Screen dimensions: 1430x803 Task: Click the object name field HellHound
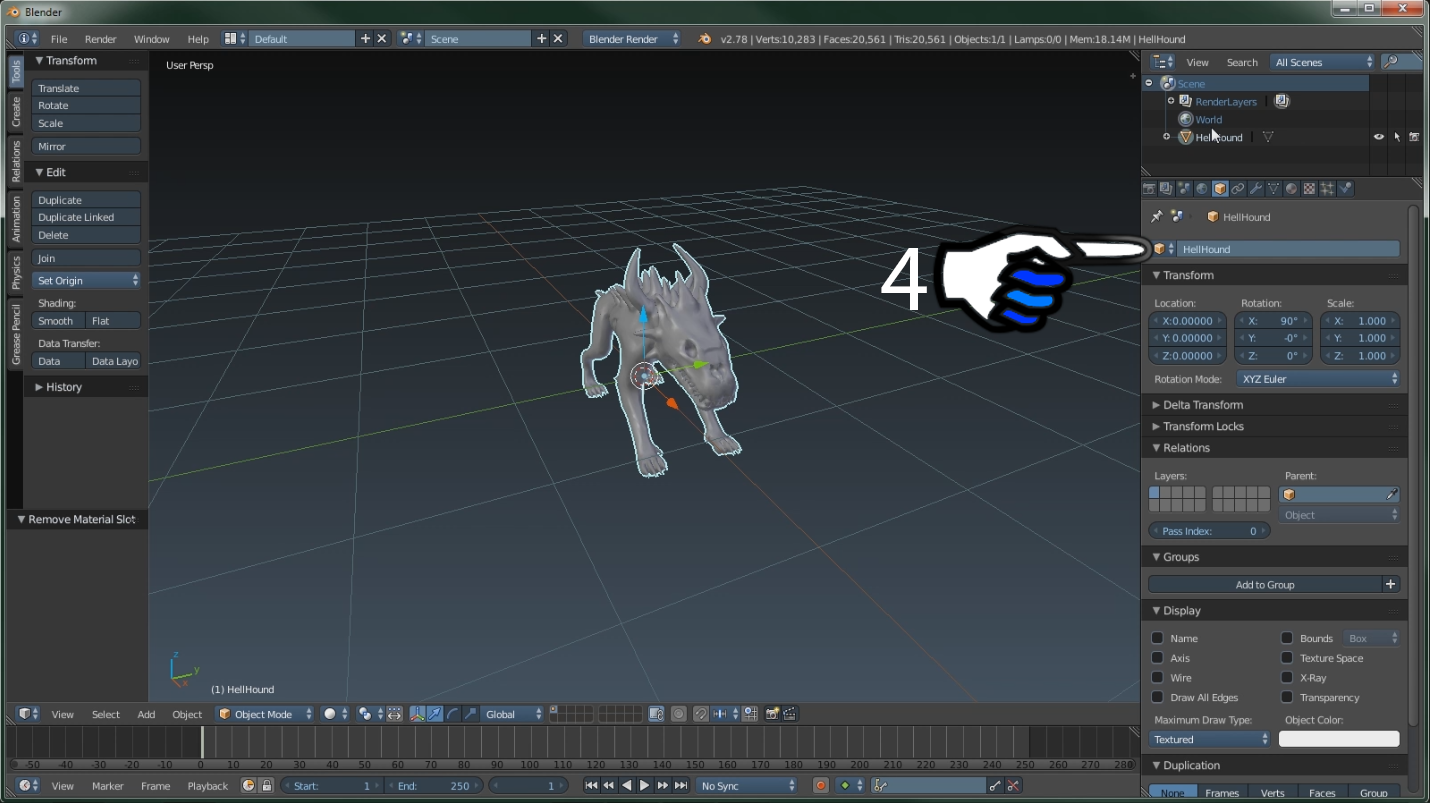1288,249
